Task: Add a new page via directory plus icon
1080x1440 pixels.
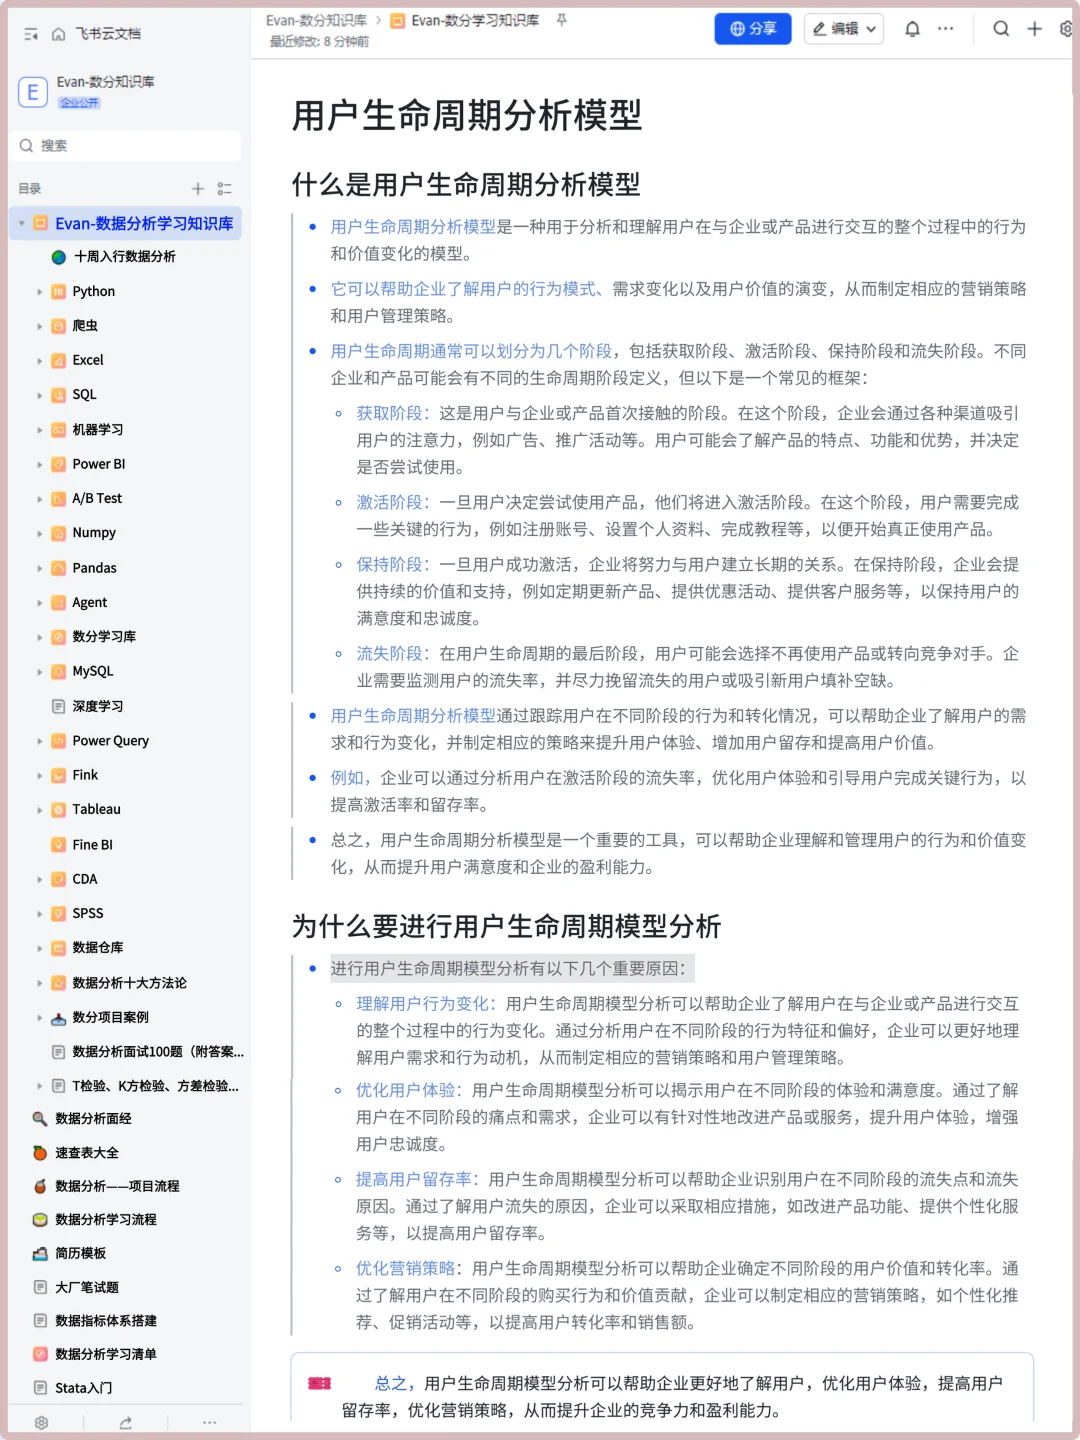Action: coord(198,188)
